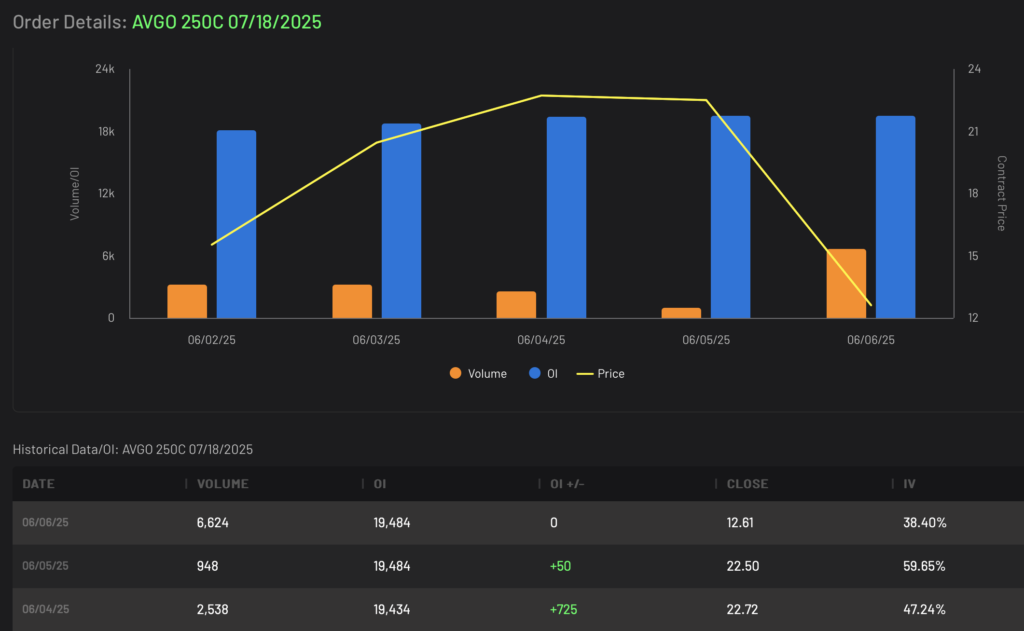Select IV value 59.65%

click(x=924, y=566)
